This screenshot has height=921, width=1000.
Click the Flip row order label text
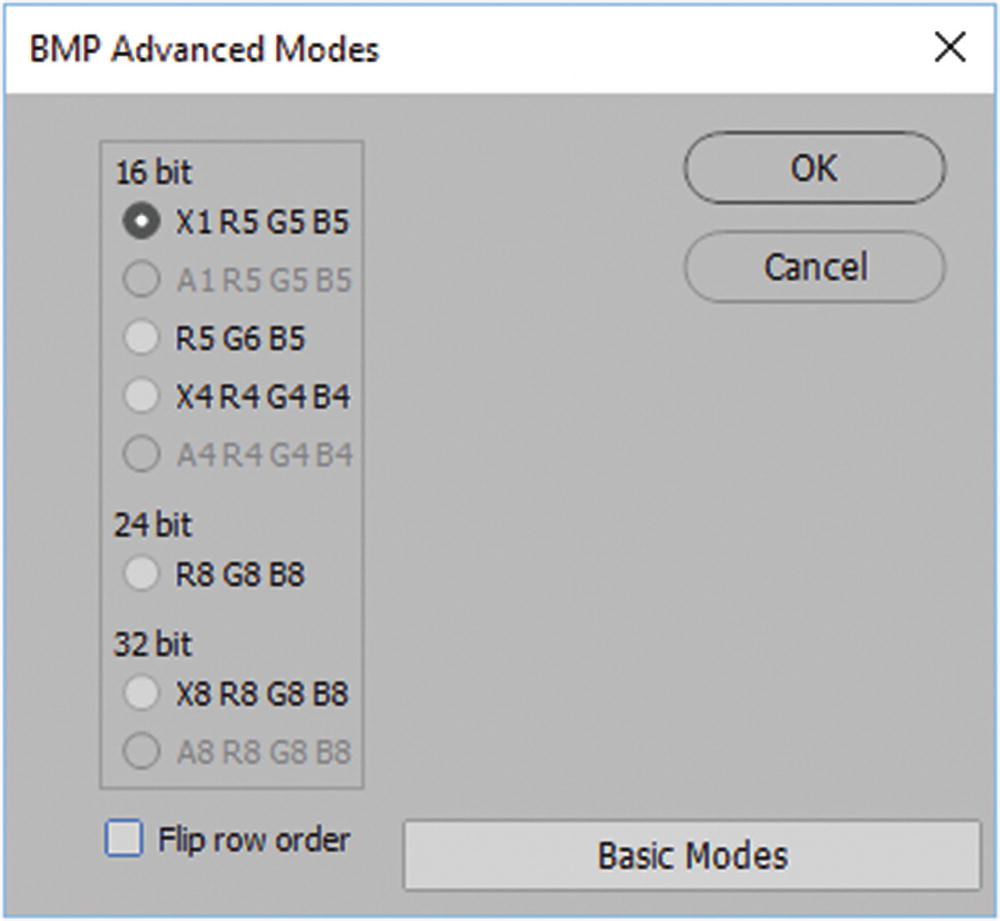(254, 838)
